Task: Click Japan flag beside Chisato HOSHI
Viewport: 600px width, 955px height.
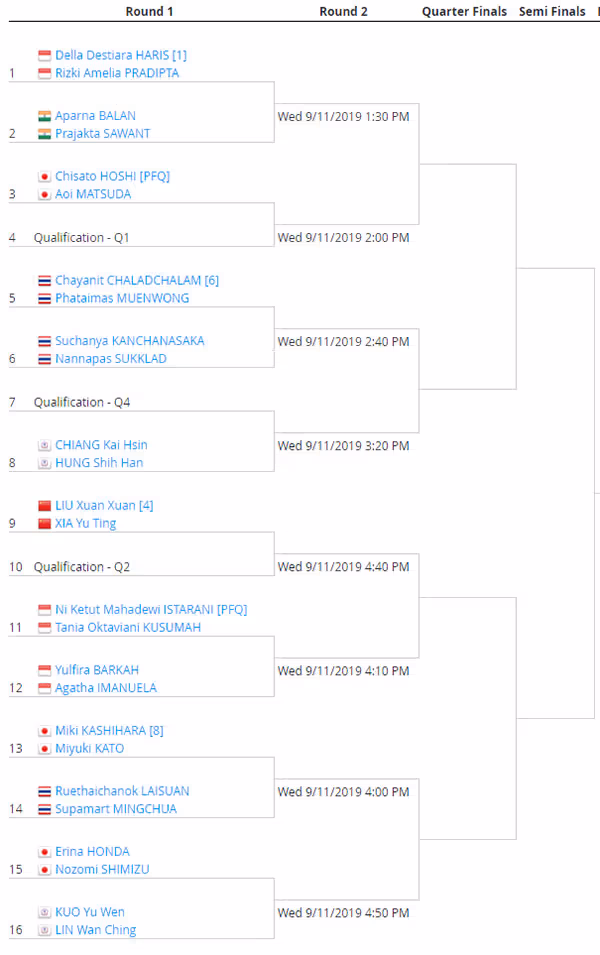Action: coord(44,177)
